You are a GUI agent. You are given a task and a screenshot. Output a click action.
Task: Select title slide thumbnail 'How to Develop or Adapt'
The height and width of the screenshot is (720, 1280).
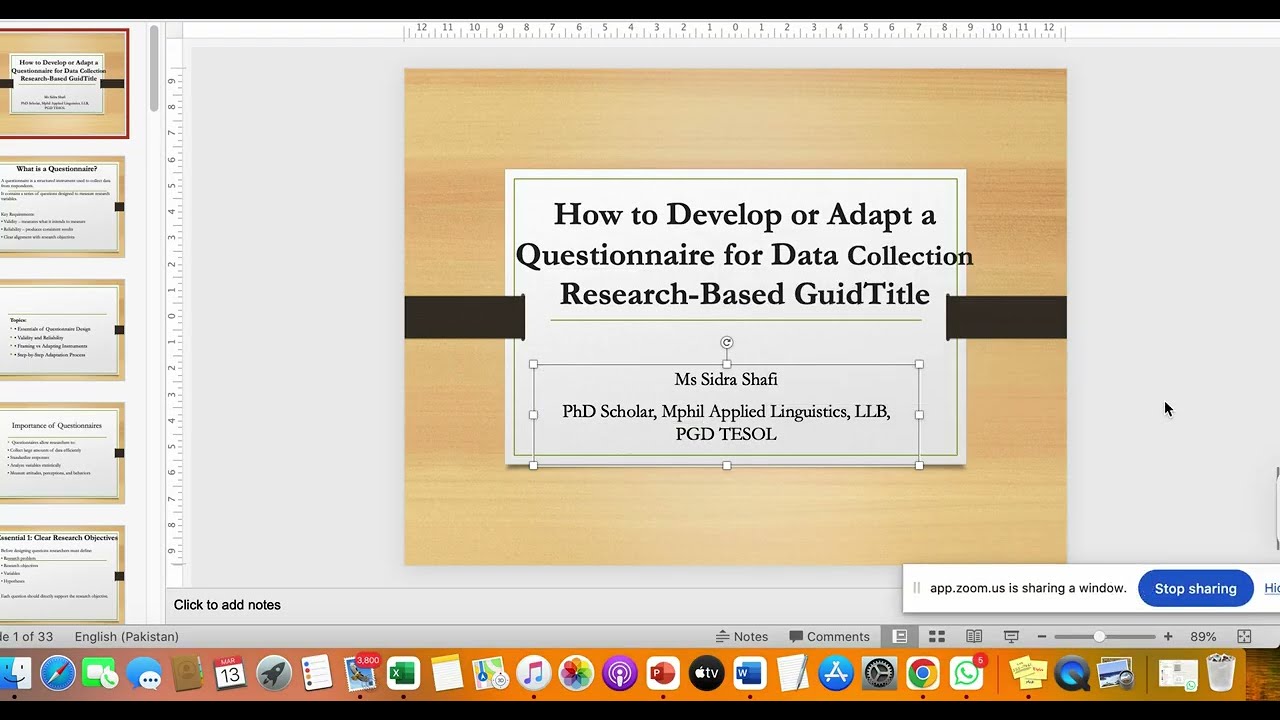coord(62,83)
